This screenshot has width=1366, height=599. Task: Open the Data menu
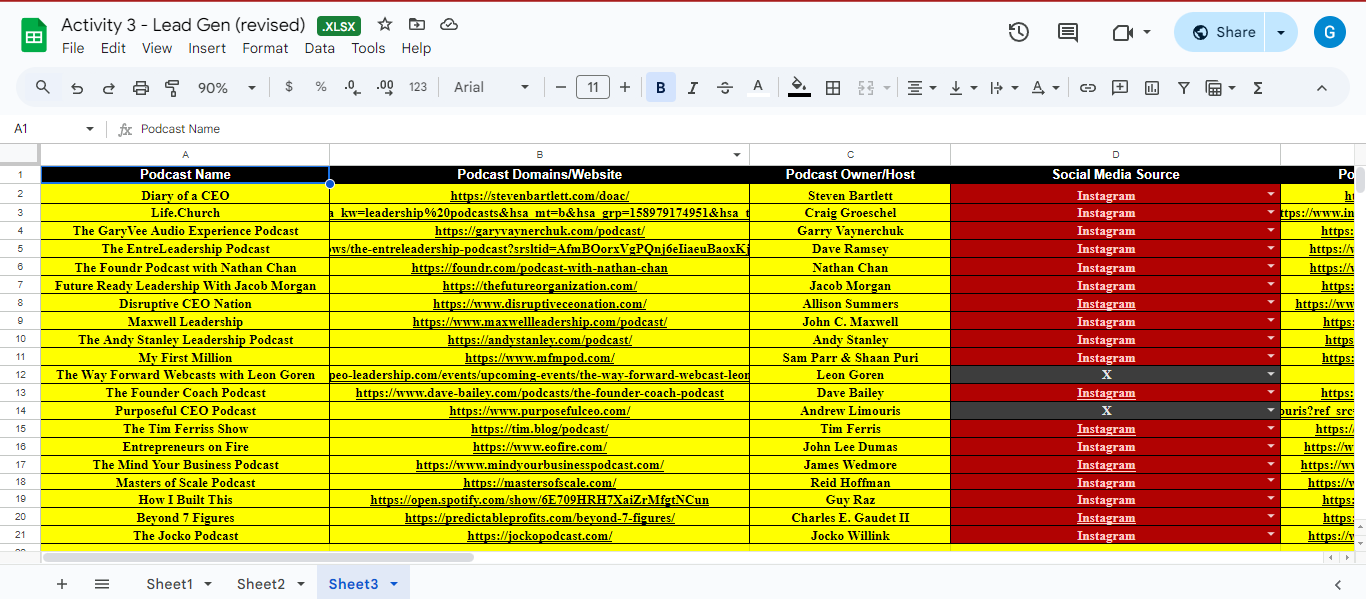[320, 48]
